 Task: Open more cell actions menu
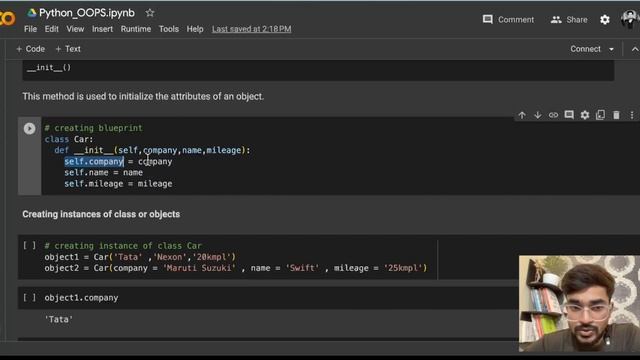click(x=632, y=115)
